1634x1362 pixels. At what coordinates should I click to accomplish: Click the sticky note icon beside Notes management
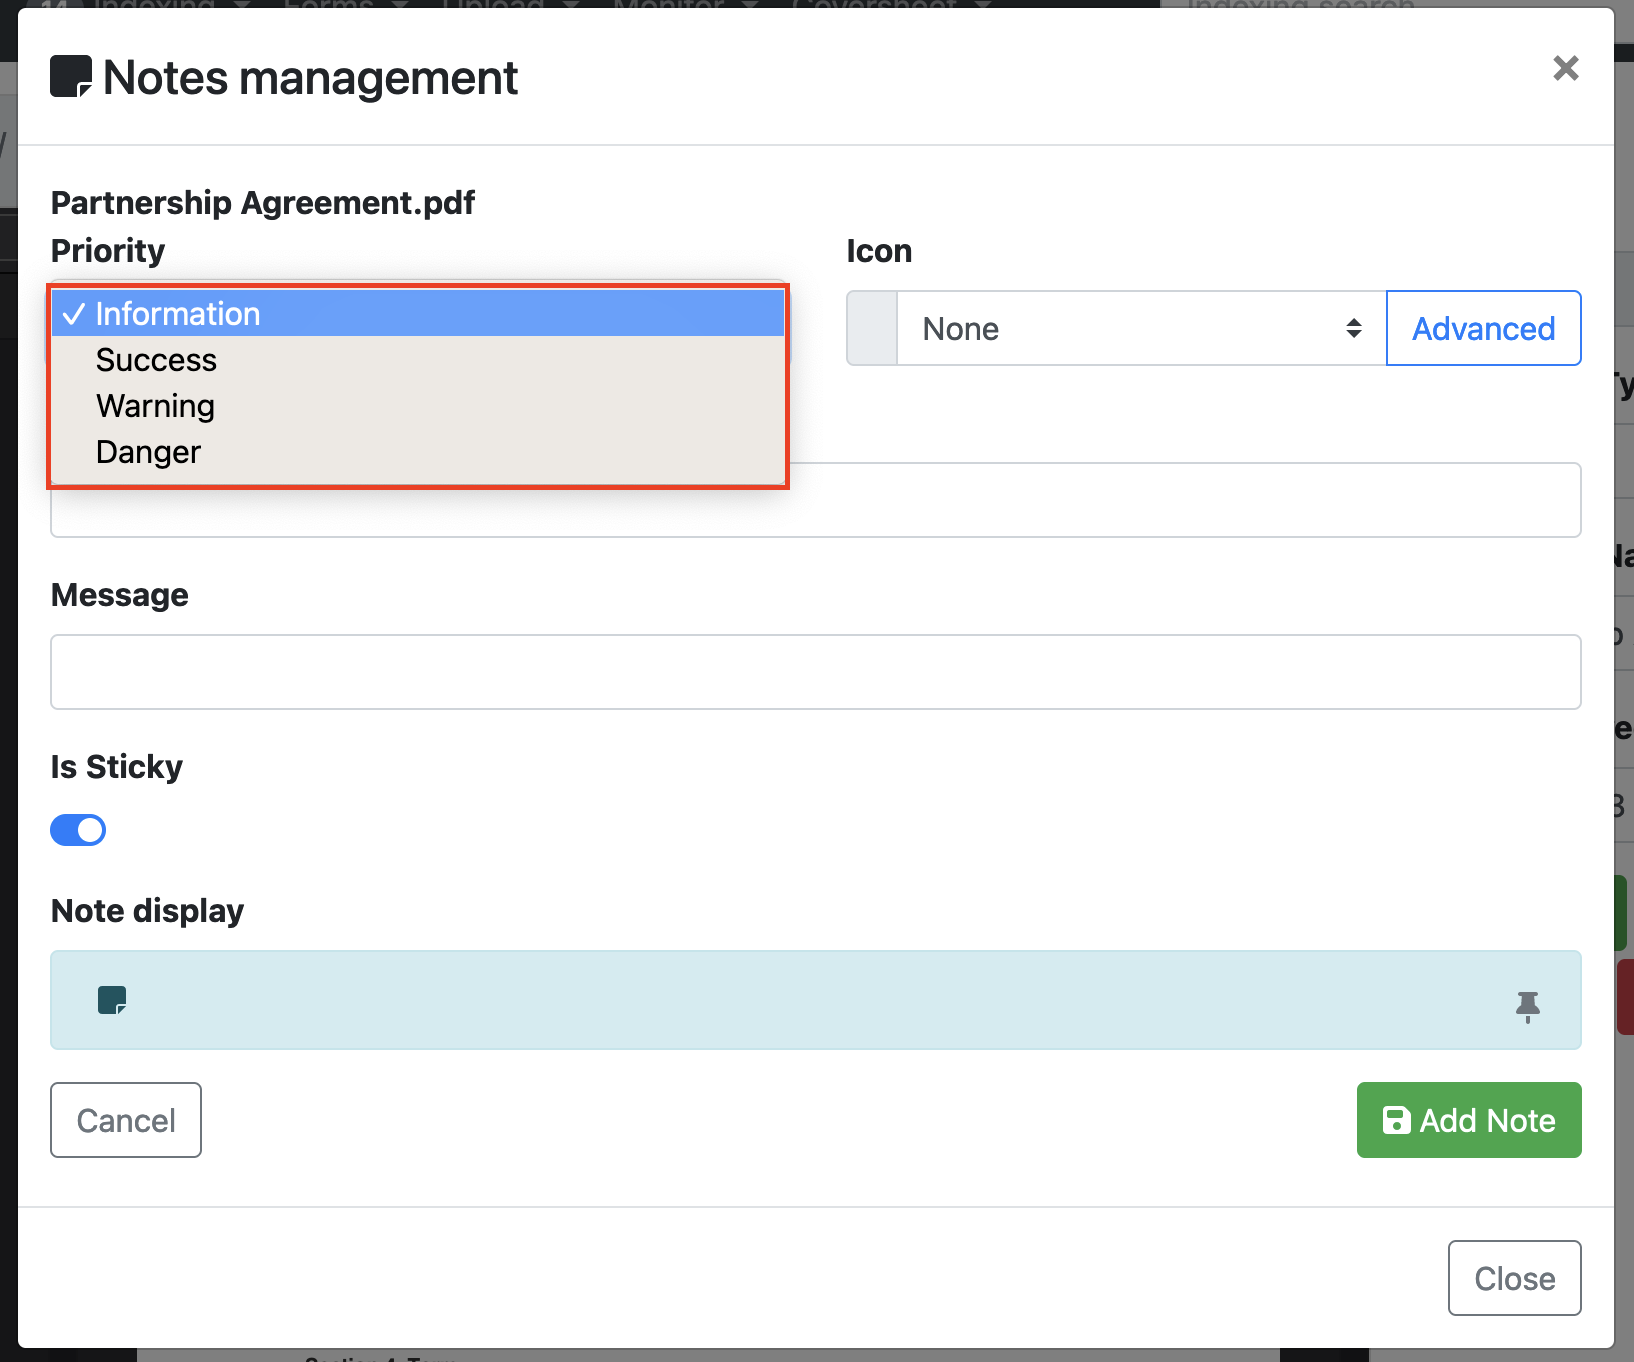pyautogui.click(x=71, y=77)
